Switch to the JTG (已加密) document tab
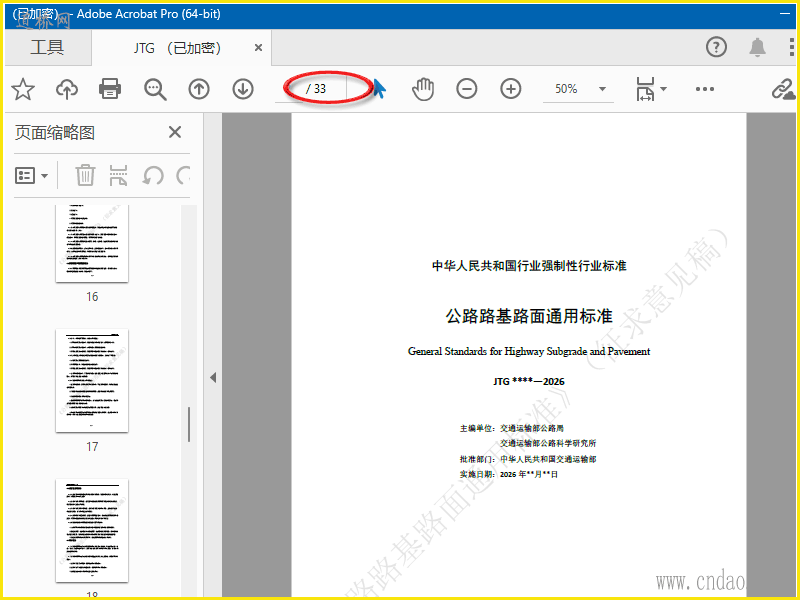 177,48
